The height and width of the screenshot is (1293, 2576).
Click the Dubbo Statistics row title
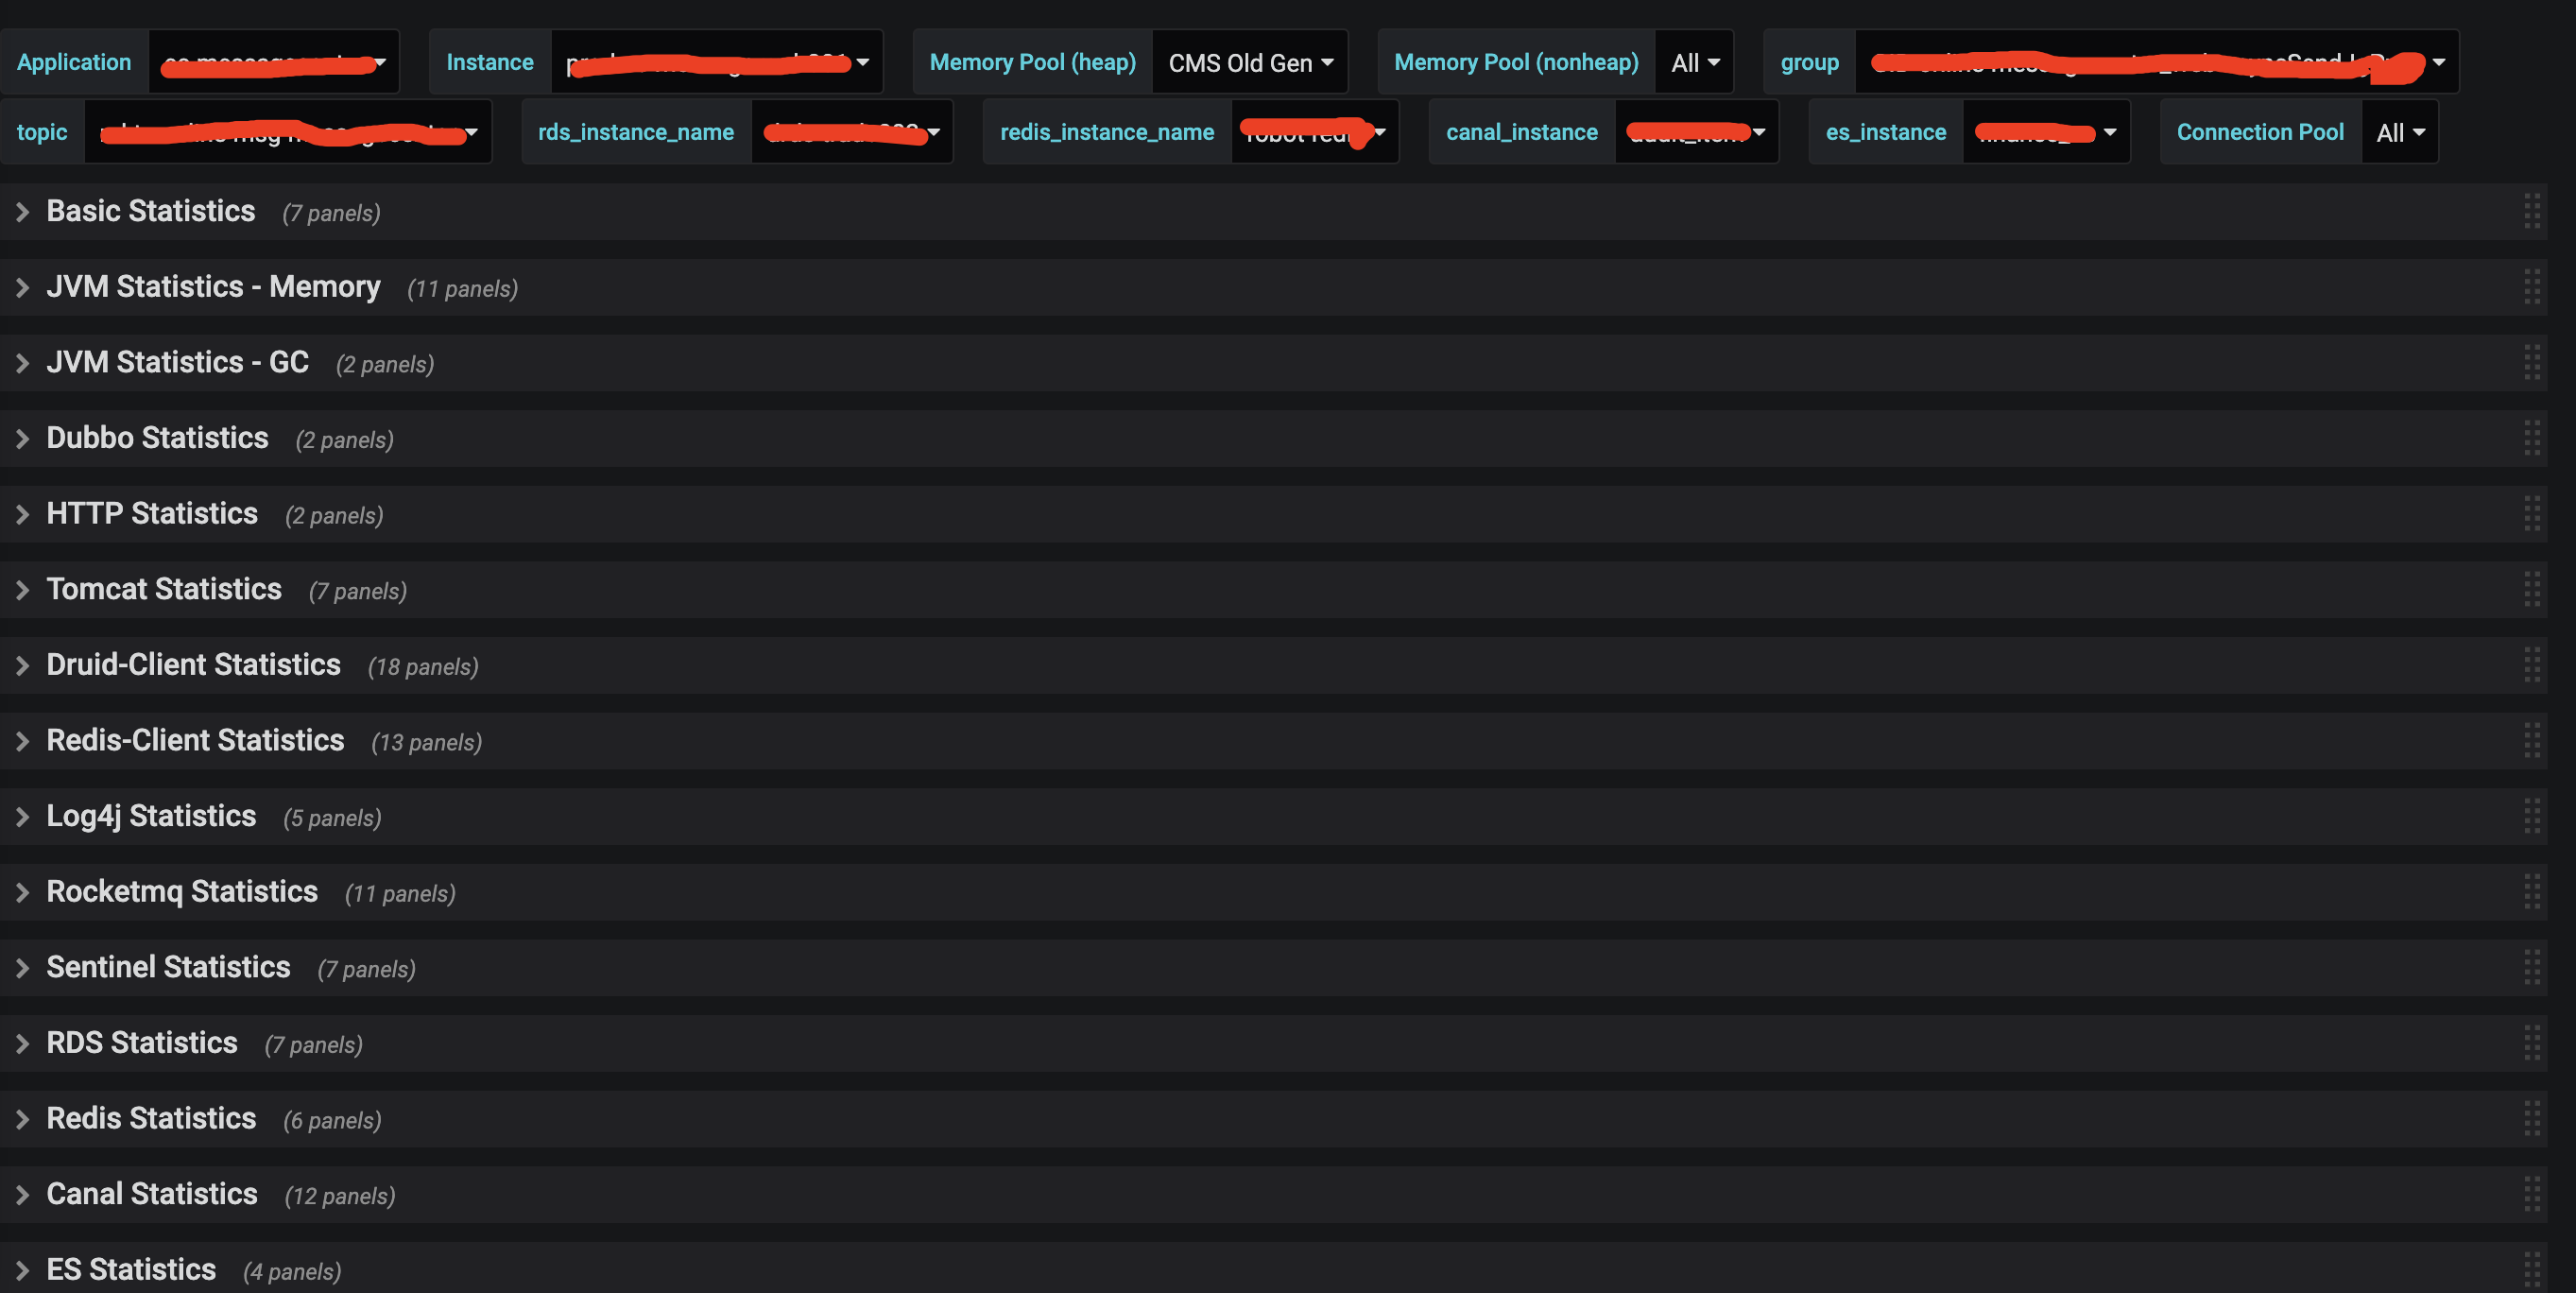click(x=157, y=438)
